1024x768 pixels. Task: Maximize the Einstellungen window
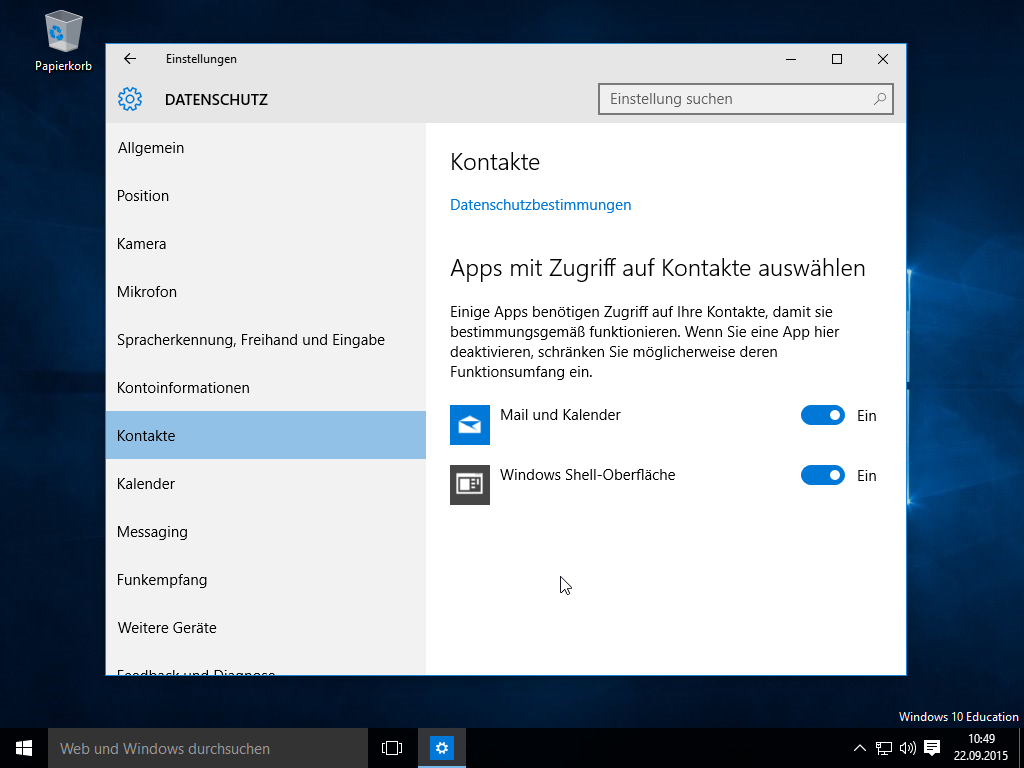837,59
